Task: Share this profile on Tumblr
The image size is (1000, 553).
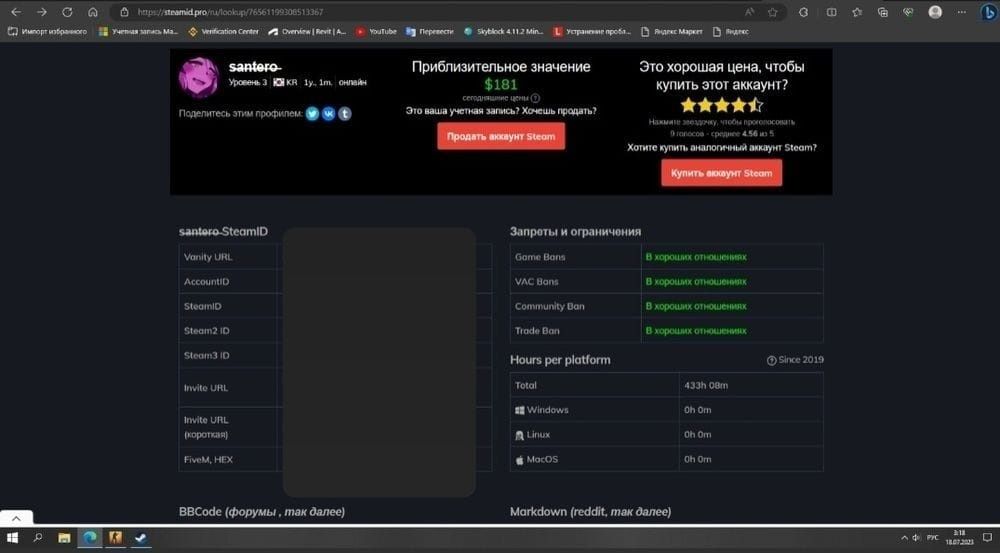Action: pos(344,114)
